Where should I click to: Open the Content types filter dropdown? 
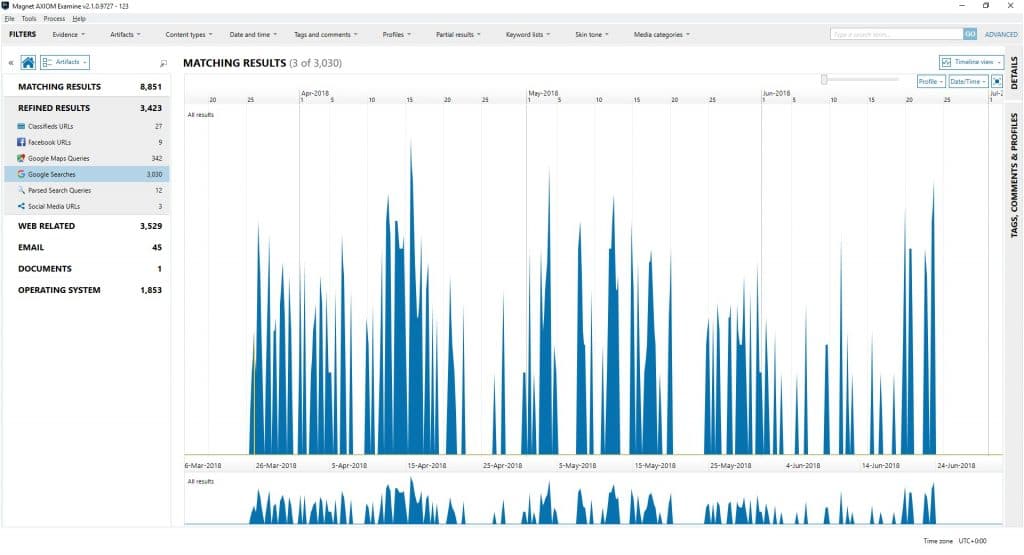[x=189, y=35]
